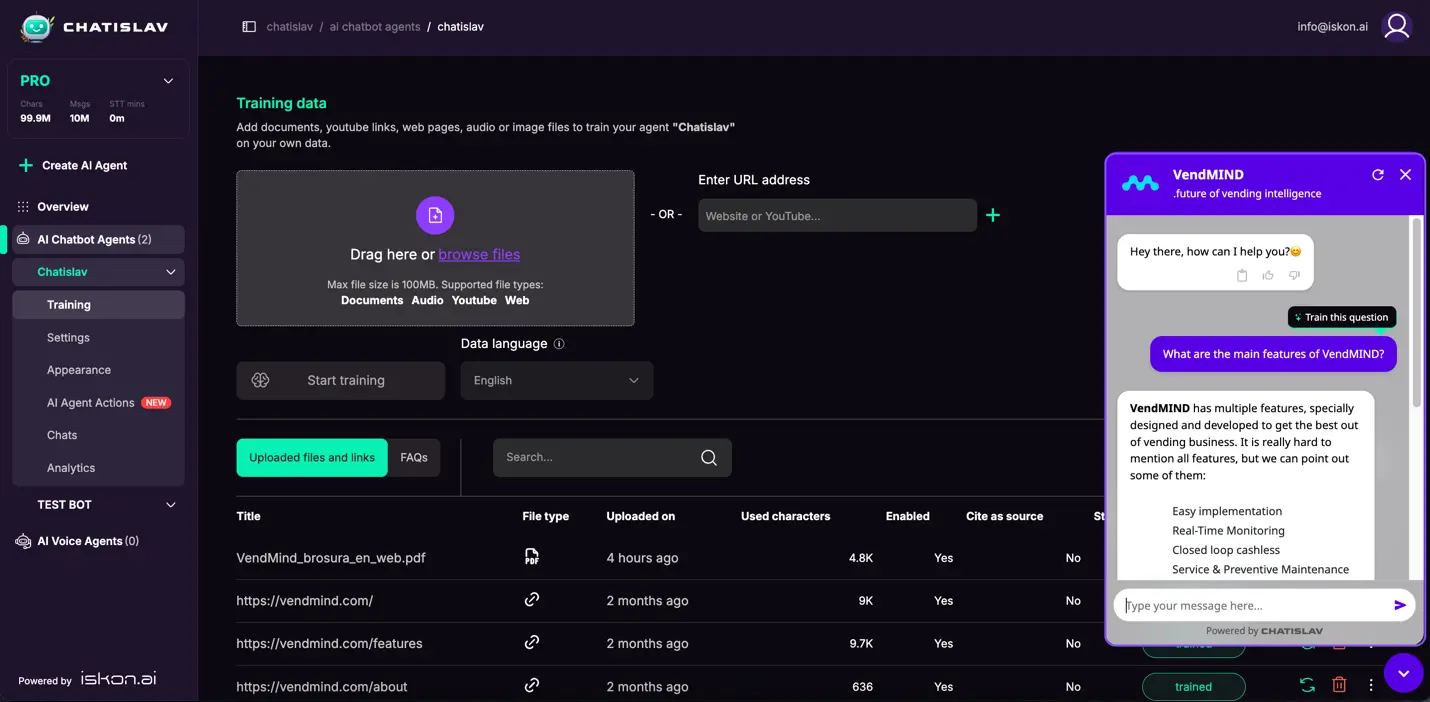Toggle the sidebar panel icon in breadcrumb bar
1430x702 pixels.
[249, 27]
